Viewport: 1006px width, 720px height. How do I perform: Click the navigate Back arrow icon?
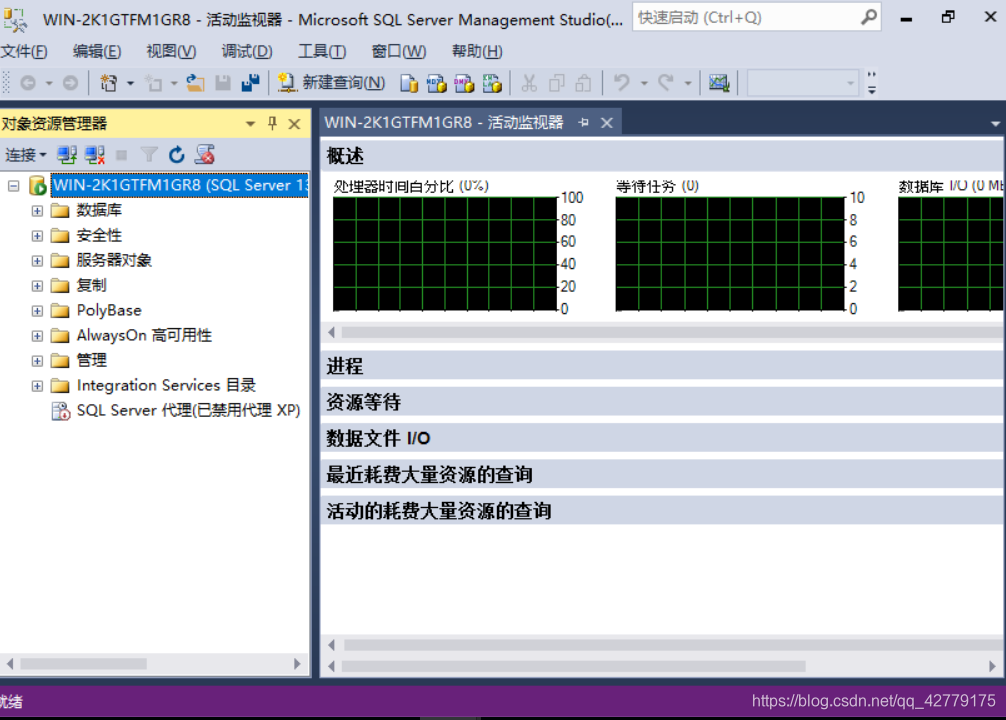[x=28, y=84]
